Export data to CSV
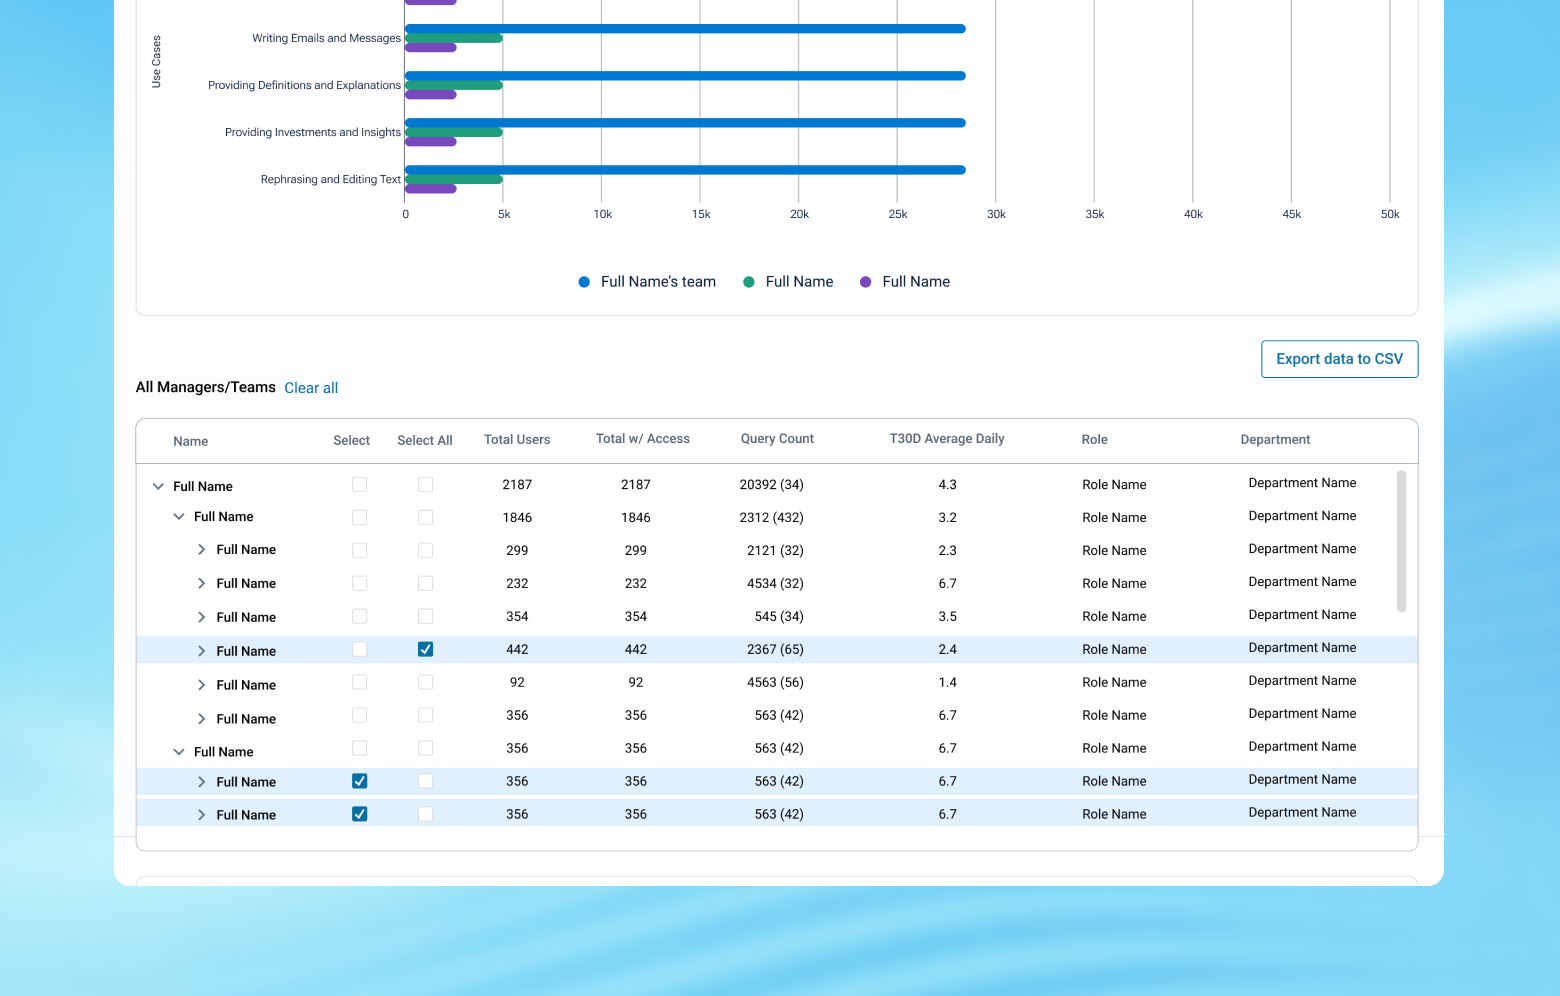 (x=1340, y=359)
